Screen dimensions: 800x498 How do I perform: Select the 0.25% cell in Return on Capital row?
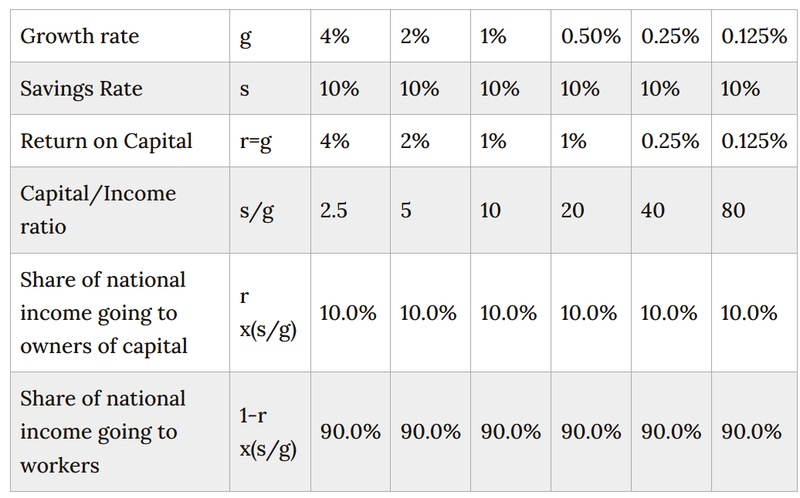[x=670, y=140]
